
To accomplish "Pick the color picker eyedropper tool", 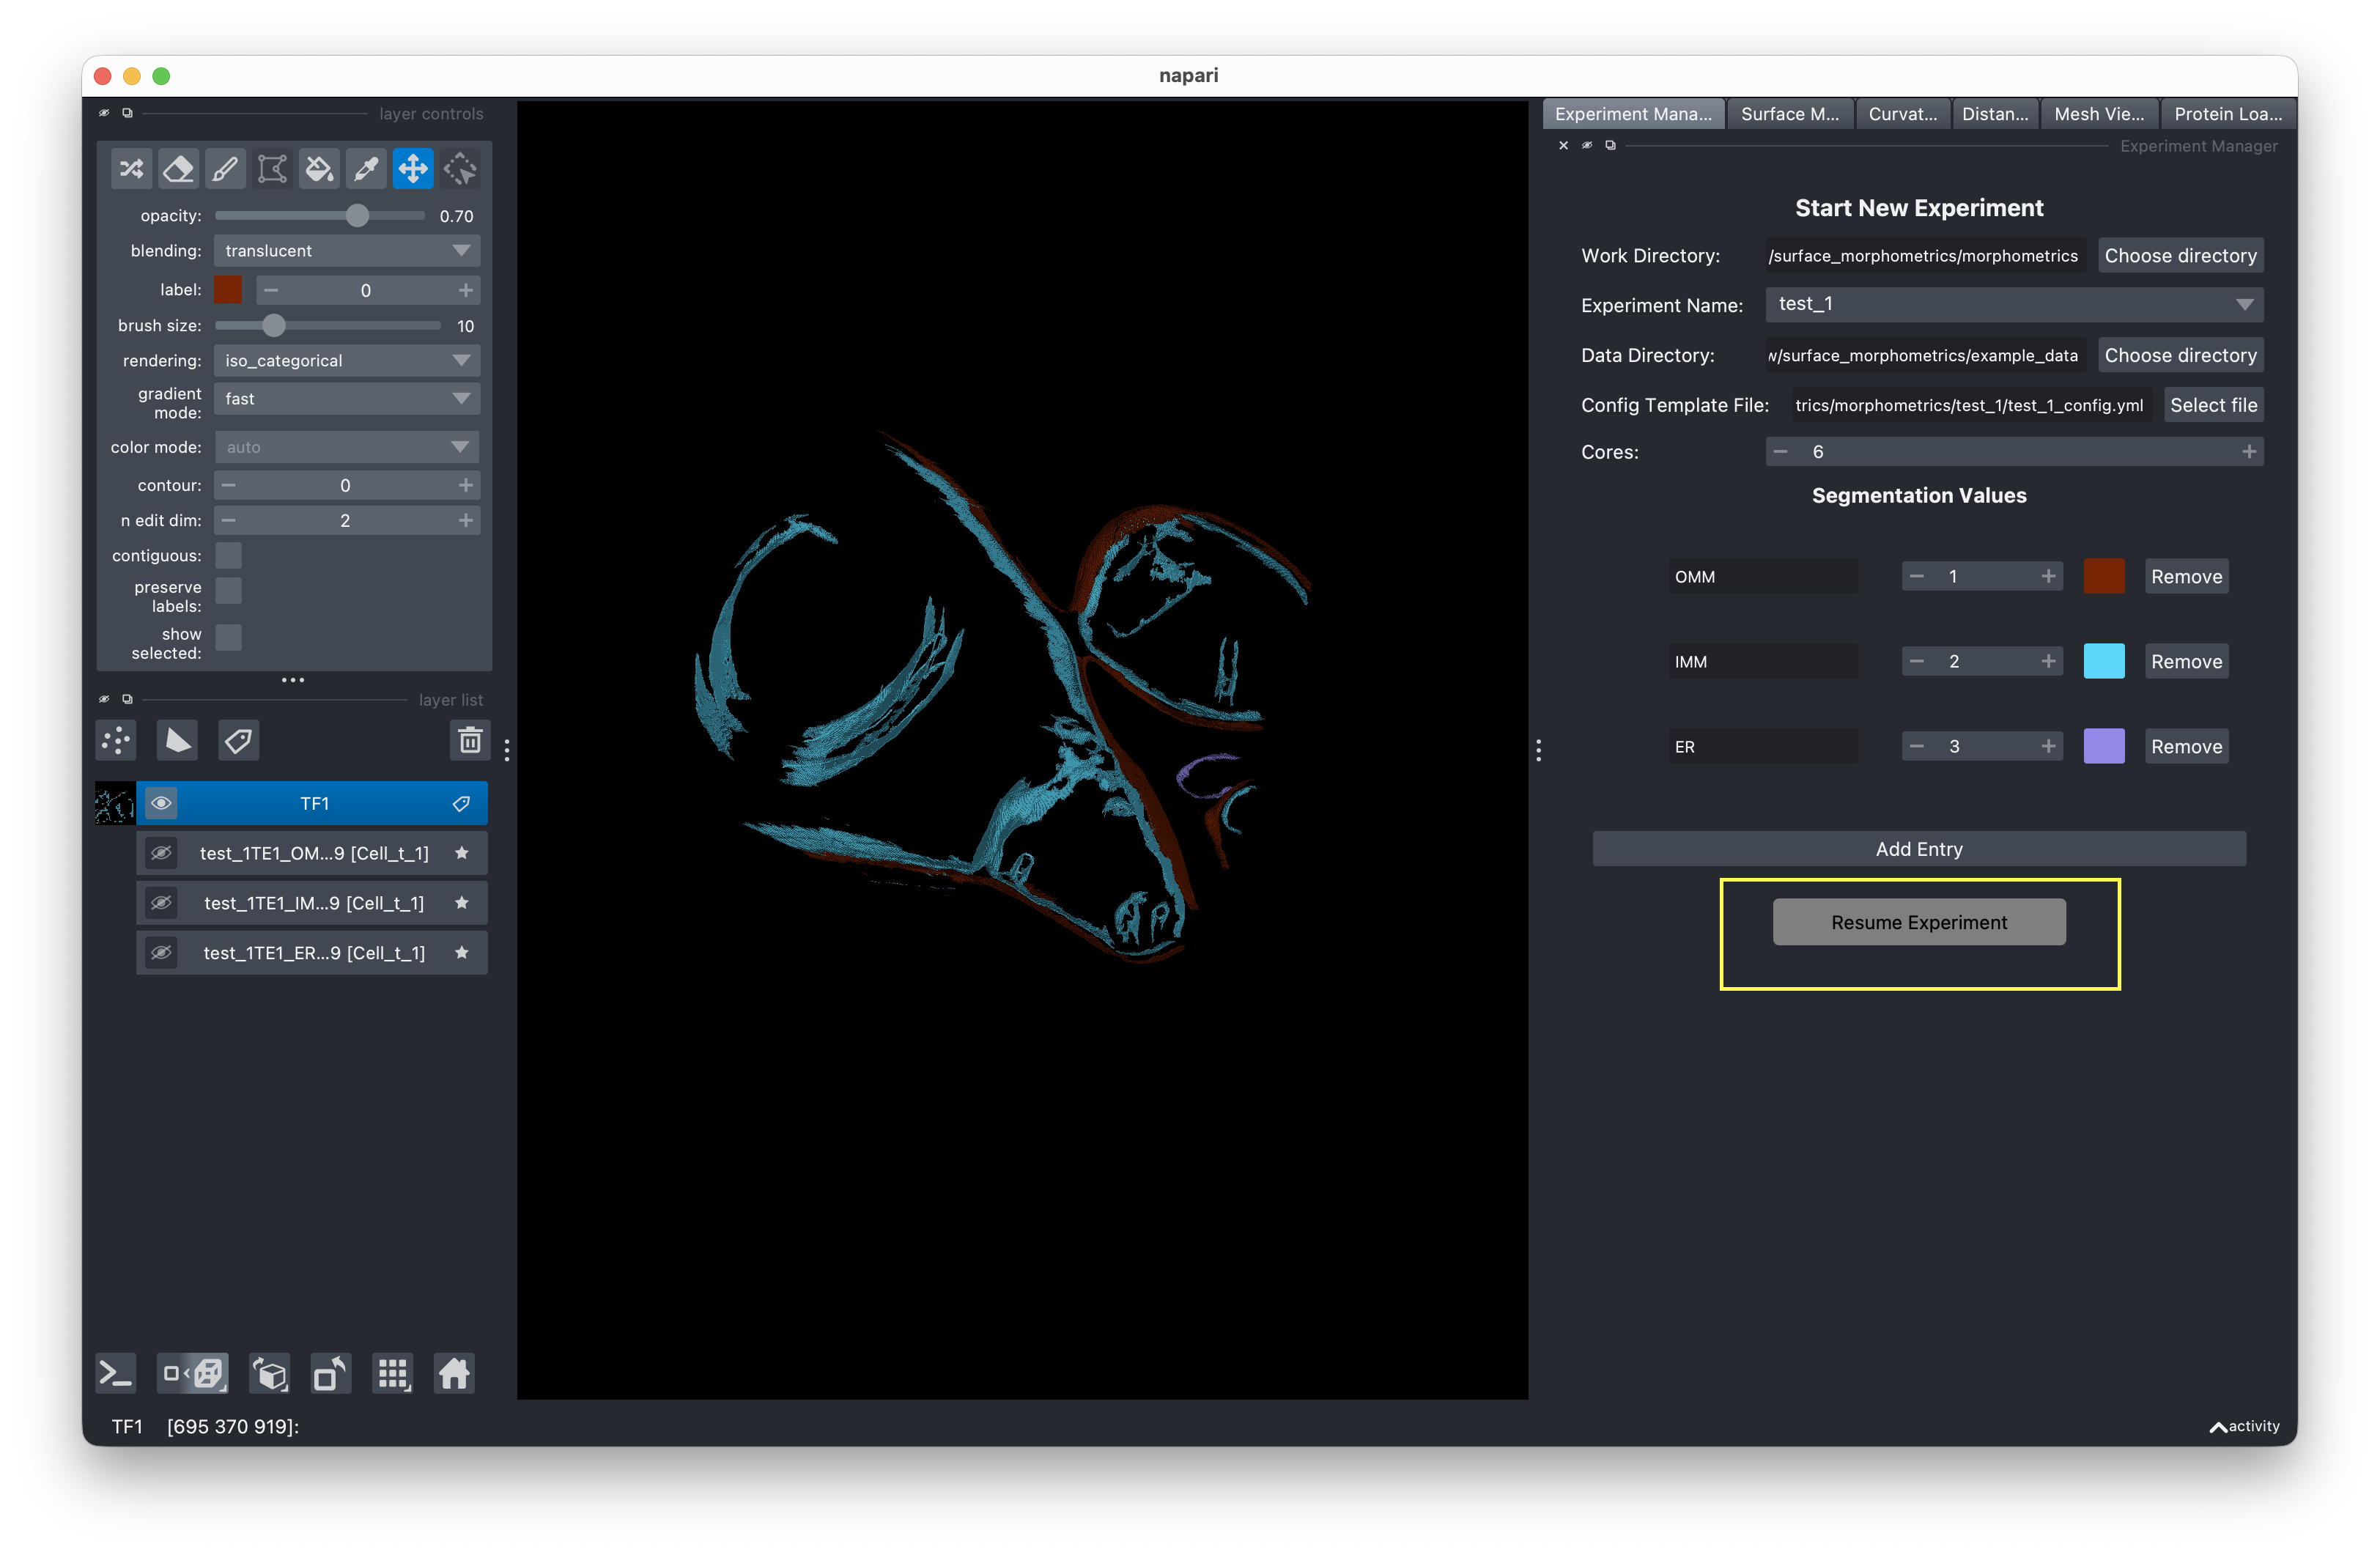I will coord(366,169).
